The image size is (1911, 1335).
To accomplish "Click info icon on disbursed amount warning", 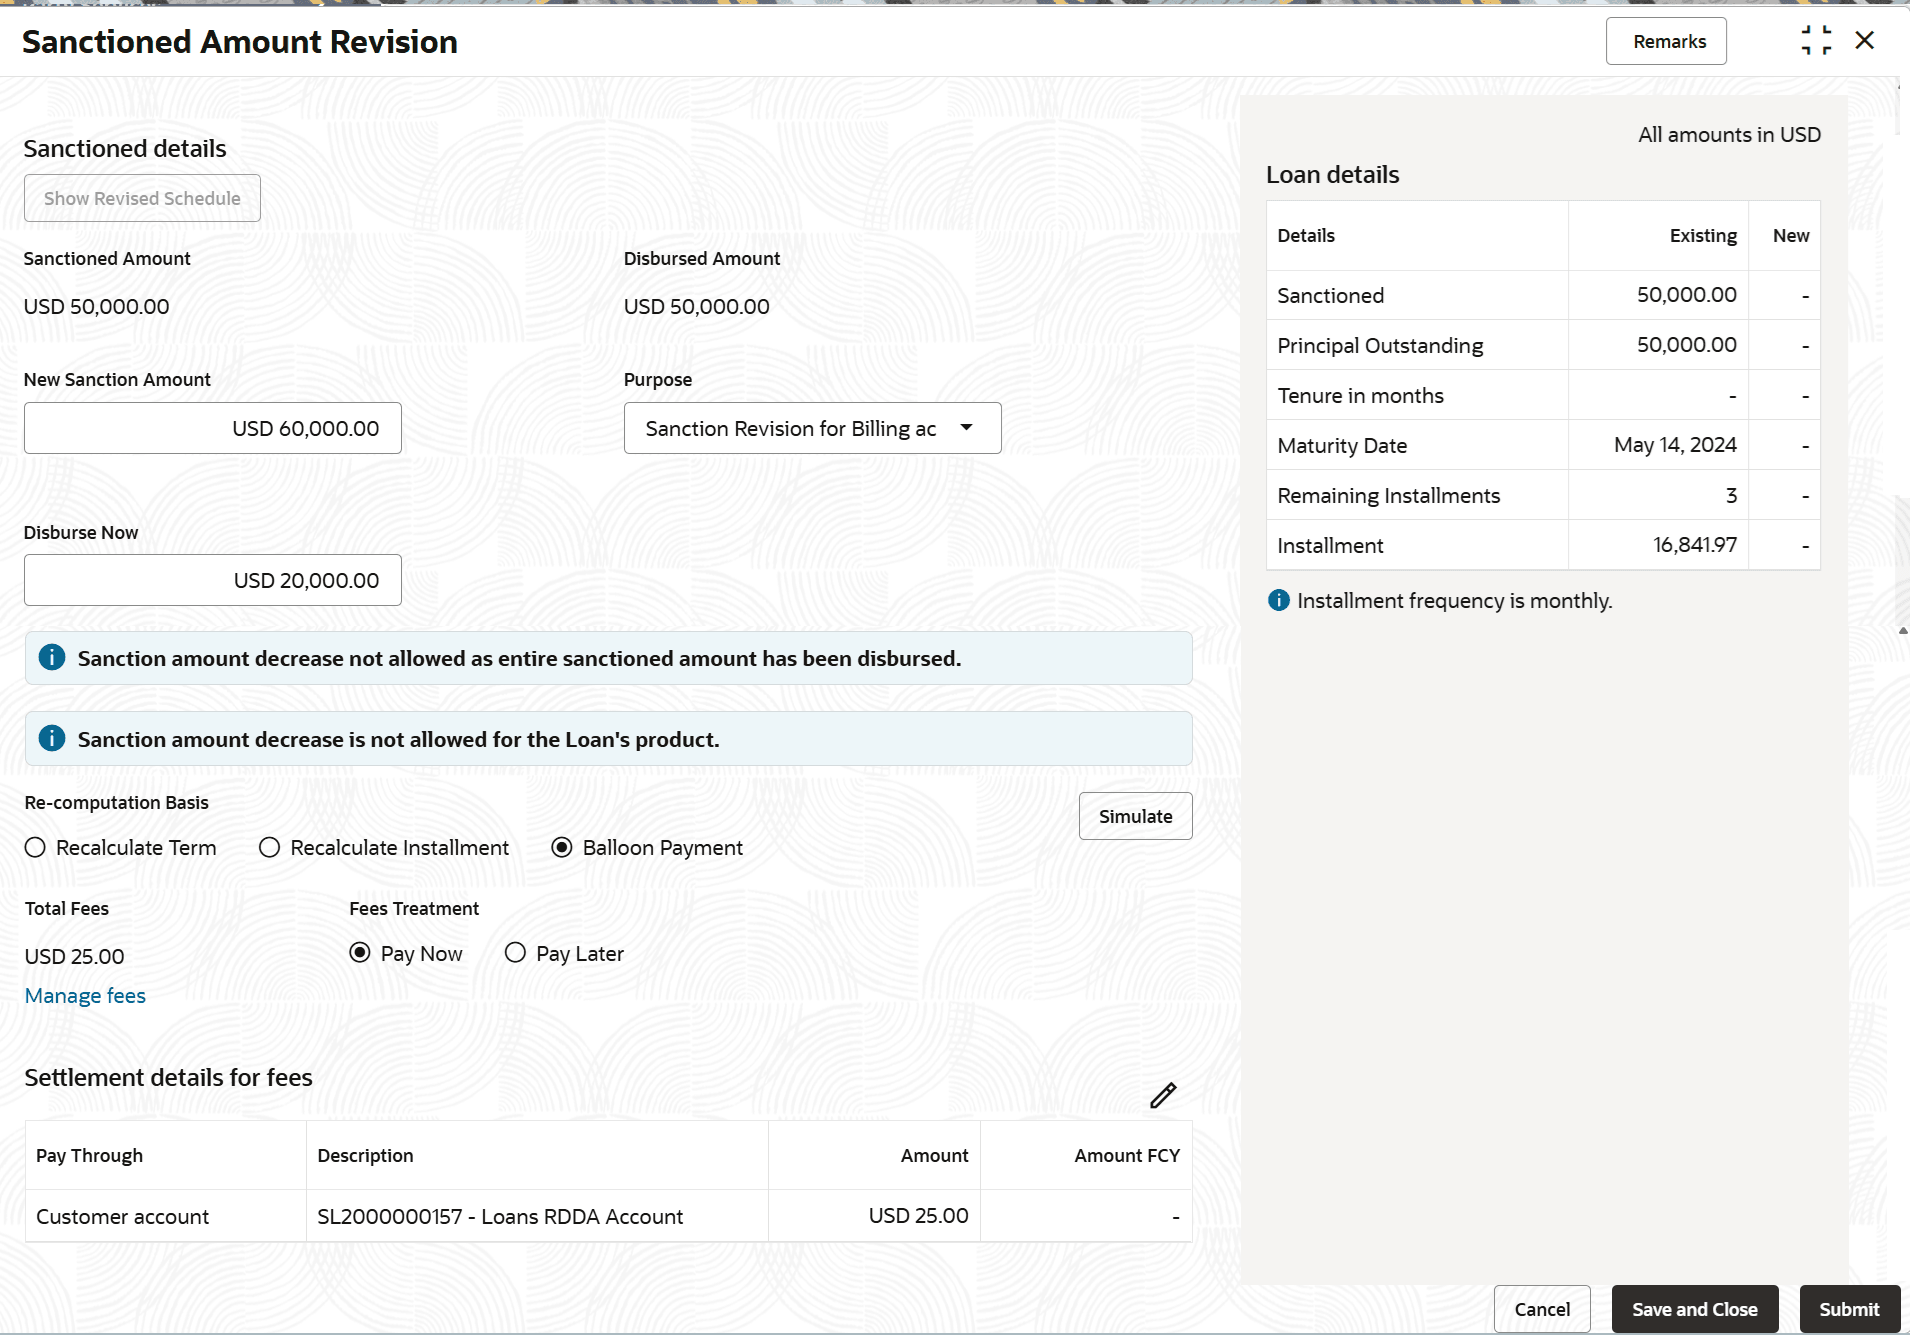I will (52, 658).
